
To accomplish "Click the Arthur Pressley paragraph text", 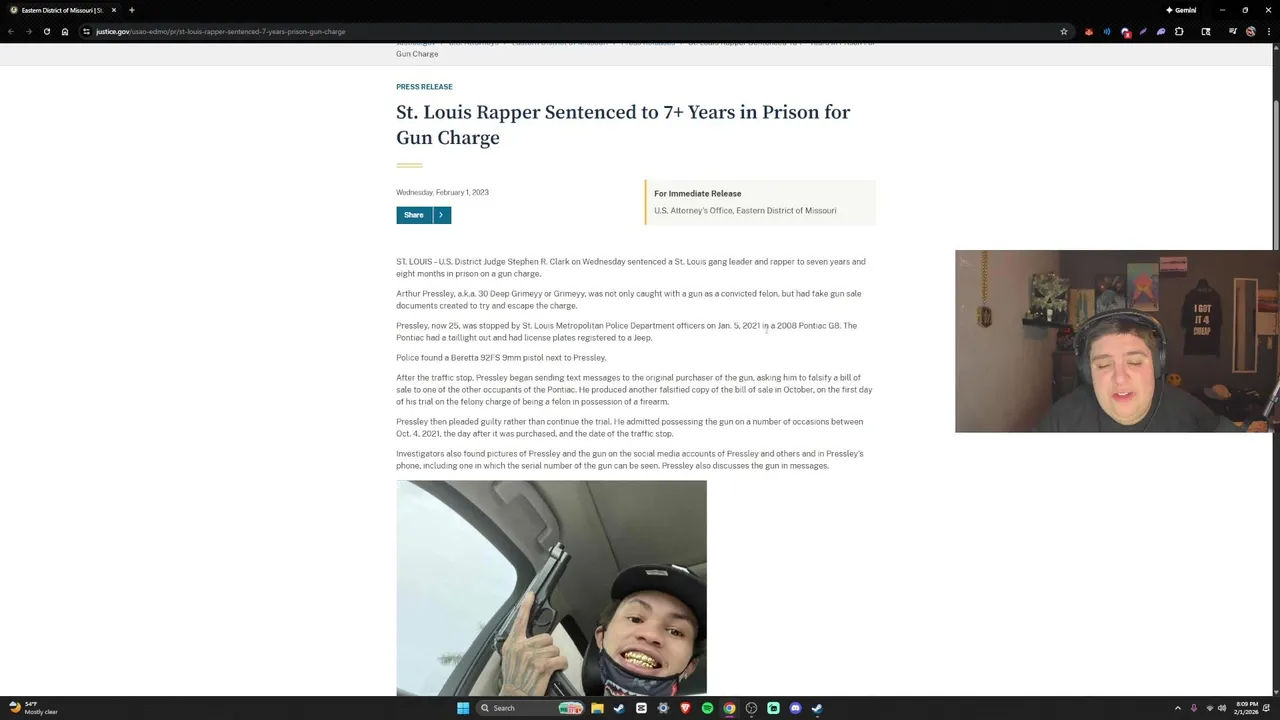I will 628,299.
